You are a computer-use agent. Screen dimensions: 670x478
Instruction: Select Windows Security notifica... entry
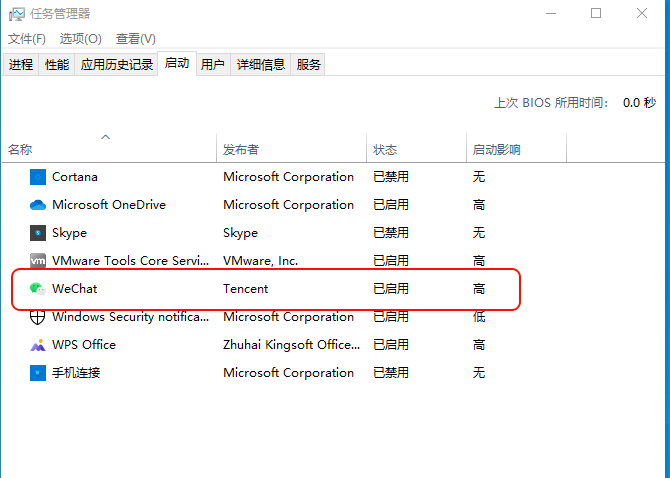click(130, 317)
